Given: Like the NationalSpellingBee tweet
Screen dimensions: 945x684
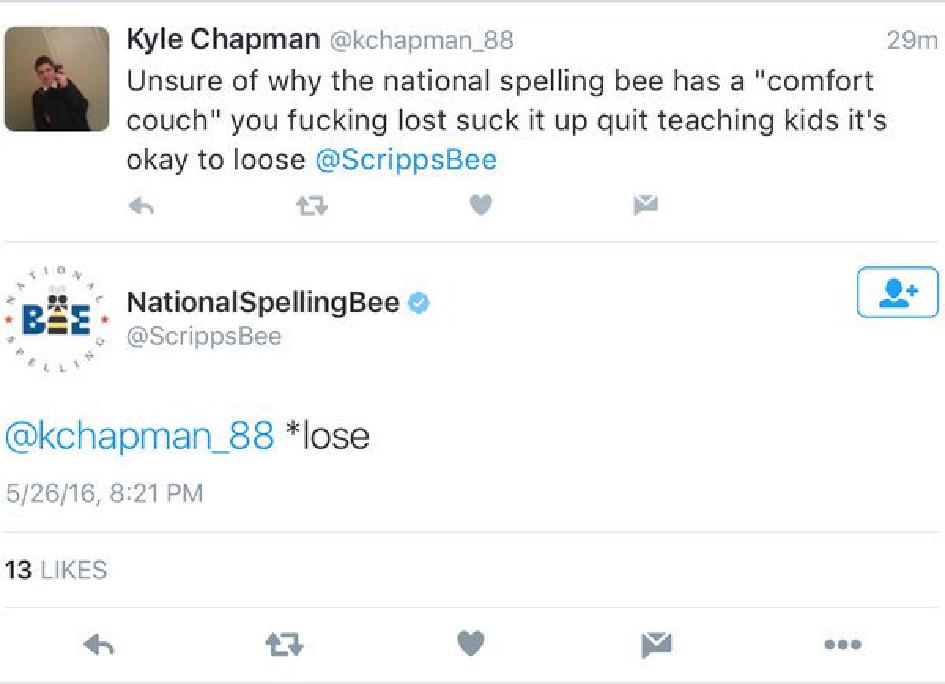Looking at the screenshot, I should tap(472, 645).
